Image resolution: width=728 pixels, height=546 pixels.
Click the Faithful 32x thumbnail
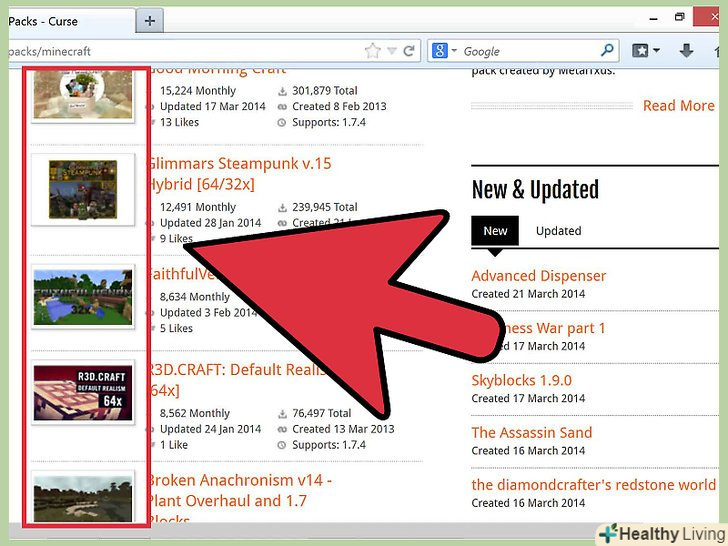click(83, 297)
